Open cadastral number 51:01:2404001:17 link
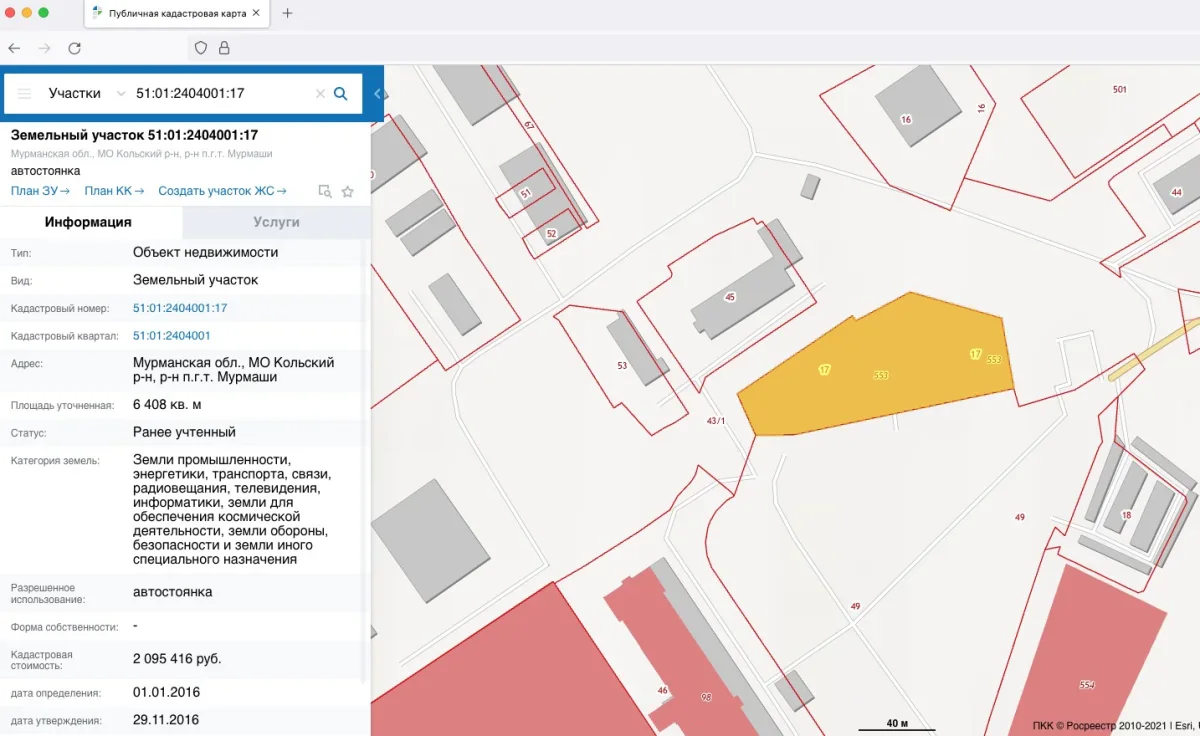This screenshot has width=1200, height=736. (x=180, y=308)
